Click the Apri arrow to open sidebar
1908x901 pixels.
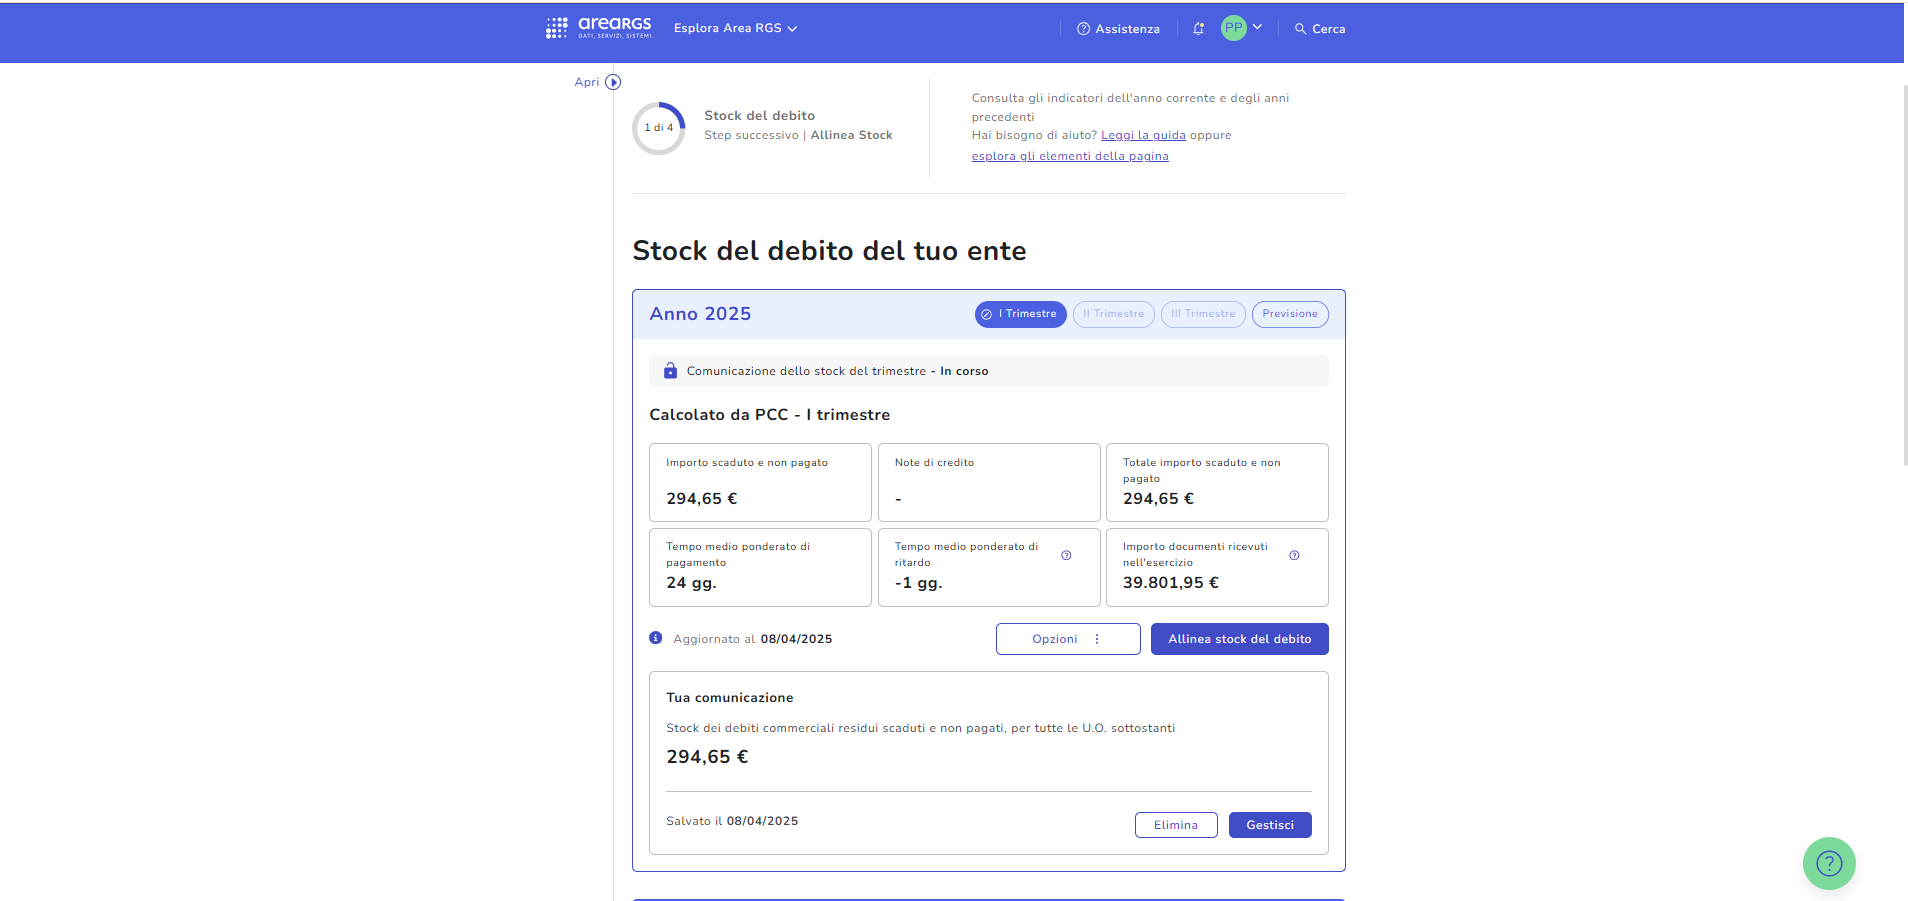613,82
